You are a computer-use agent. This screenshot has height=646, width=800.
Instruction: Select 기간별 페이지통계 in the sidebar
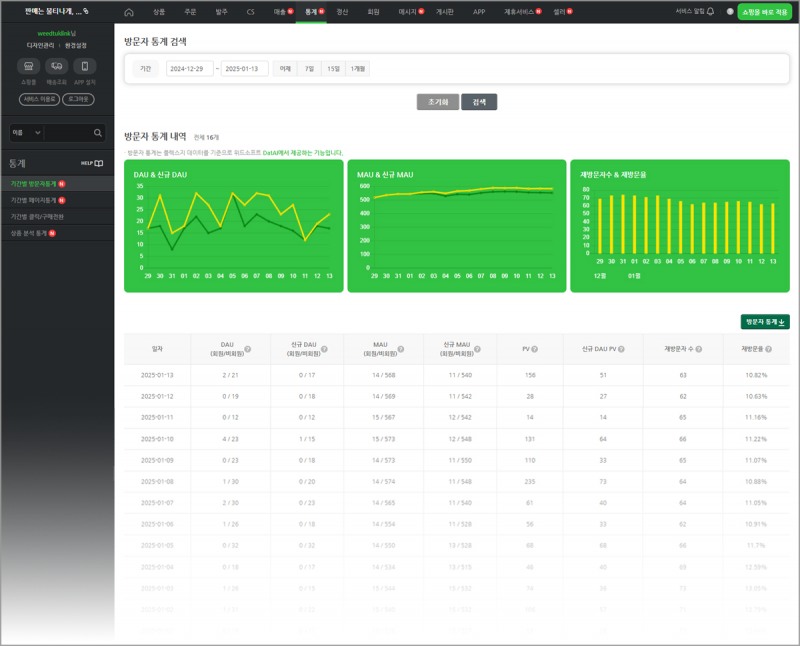pos(34,200)
